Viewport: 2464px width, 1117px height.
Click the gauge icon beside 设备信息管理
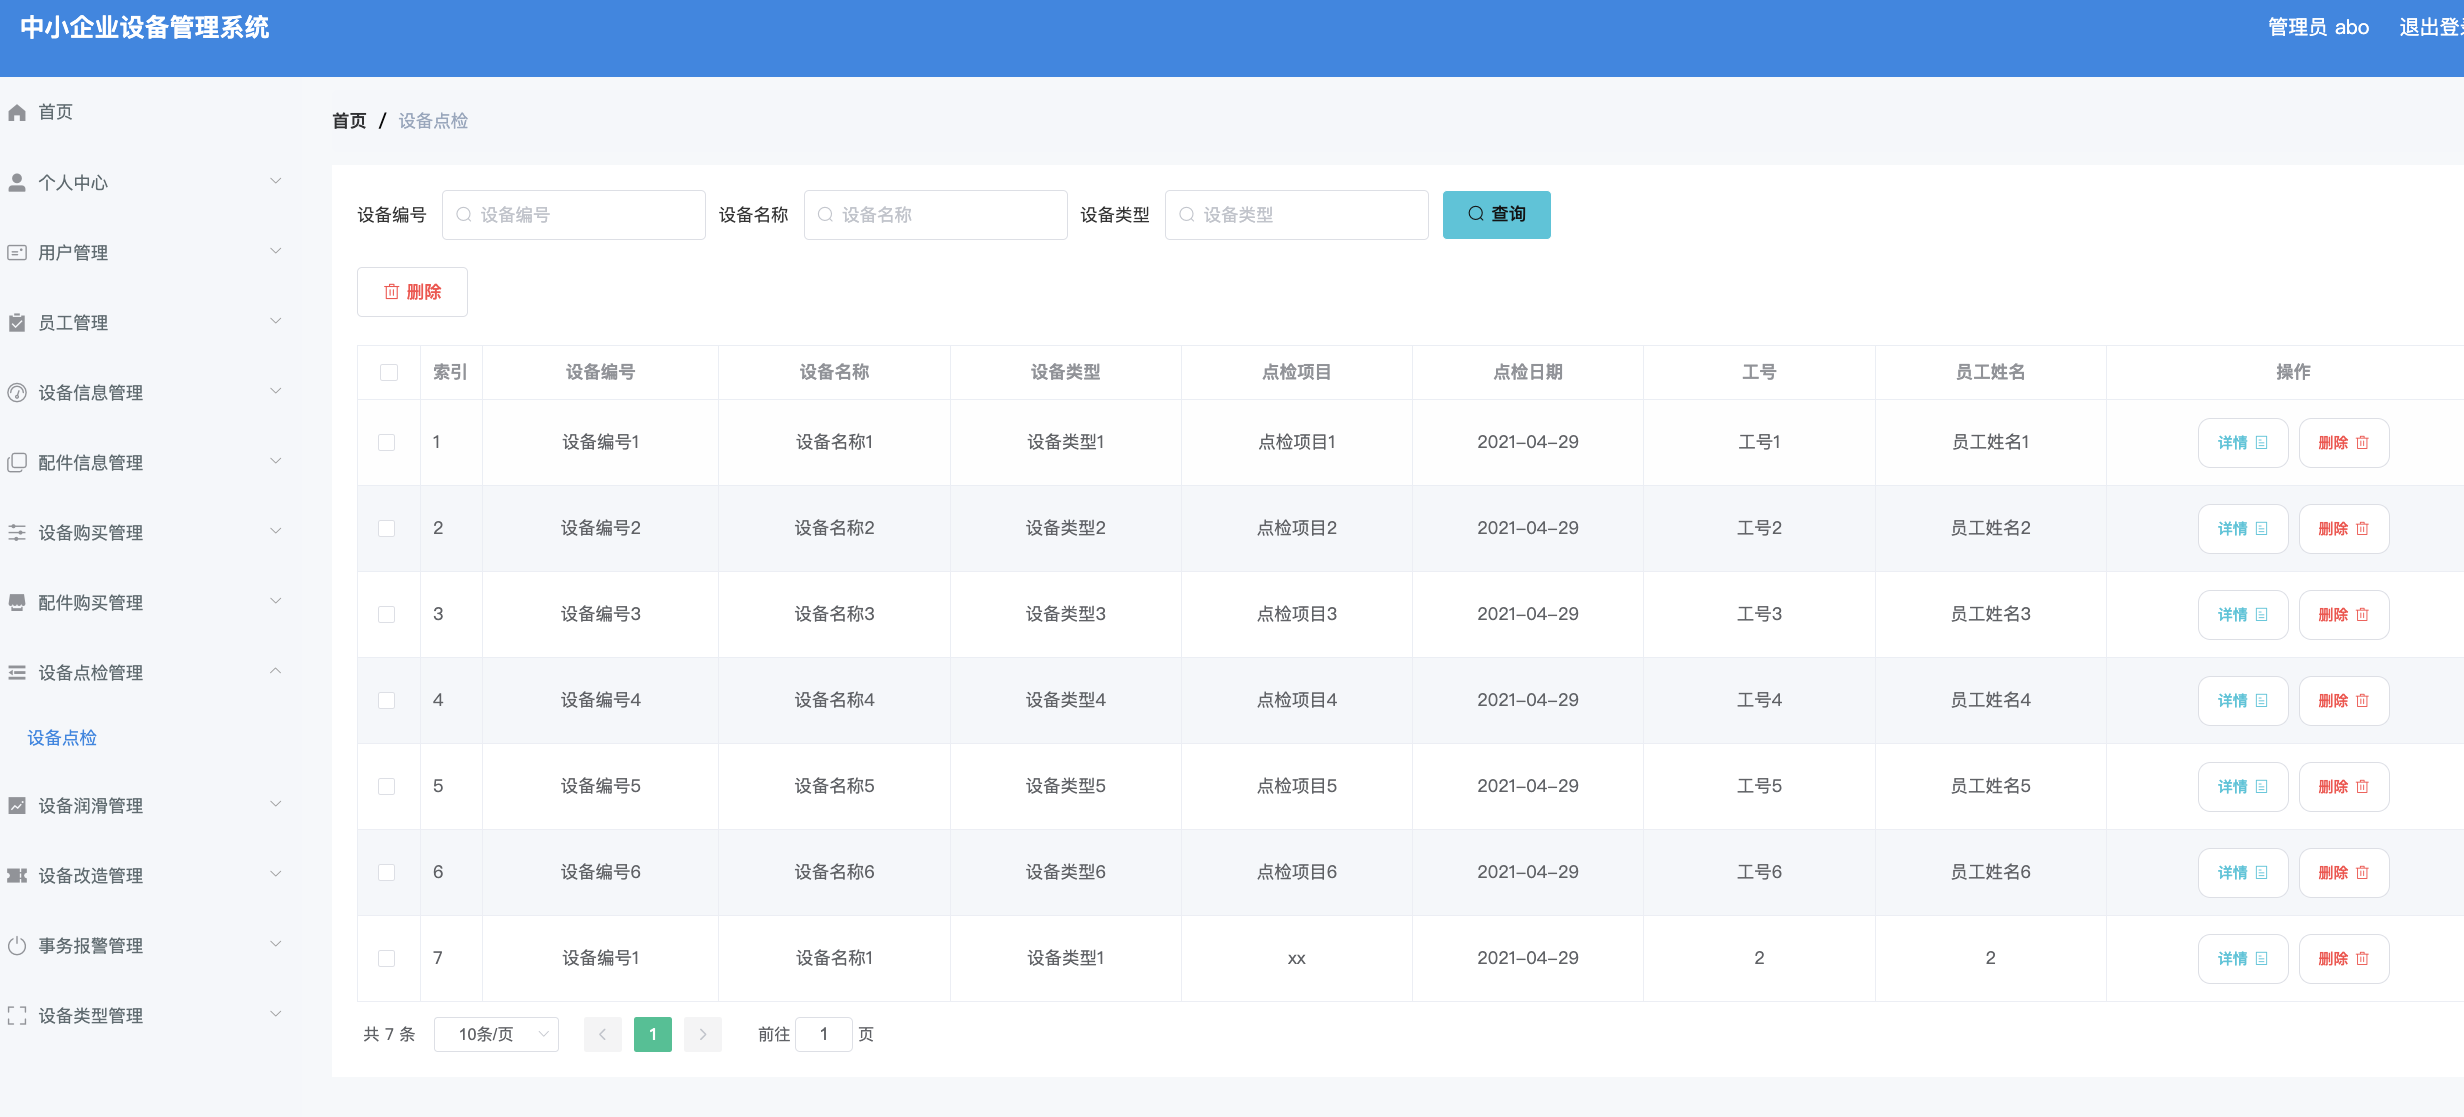(x=17, y=392)
